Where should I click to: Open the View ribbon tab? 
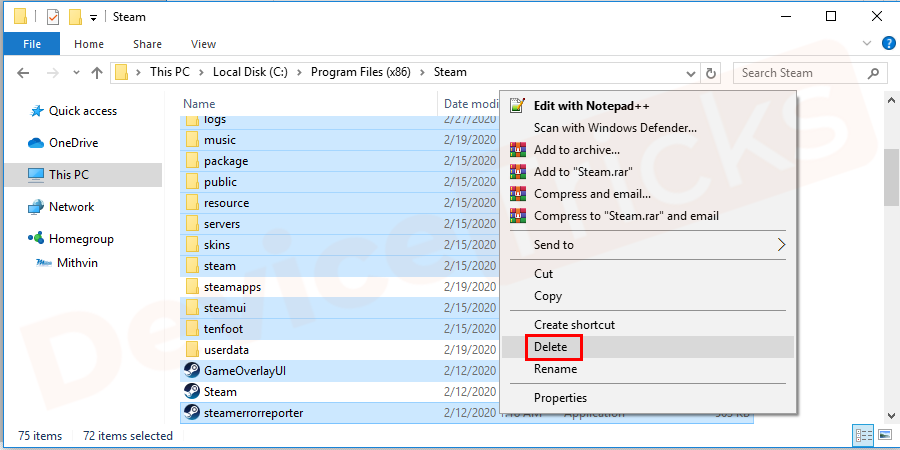point(203,44)
